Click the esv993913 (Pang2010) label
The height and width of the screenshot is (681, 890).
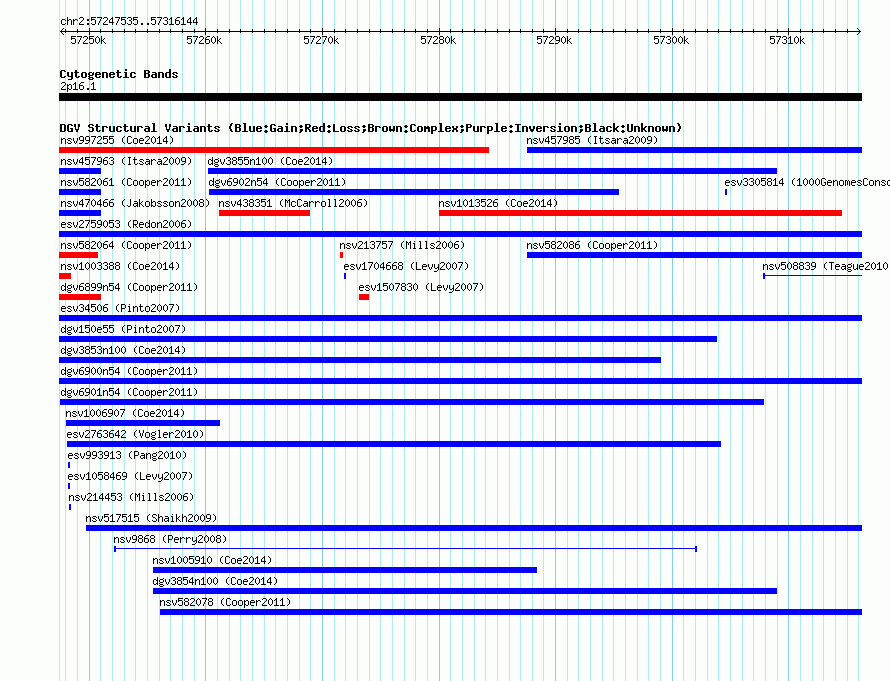(x=127, y=455)
